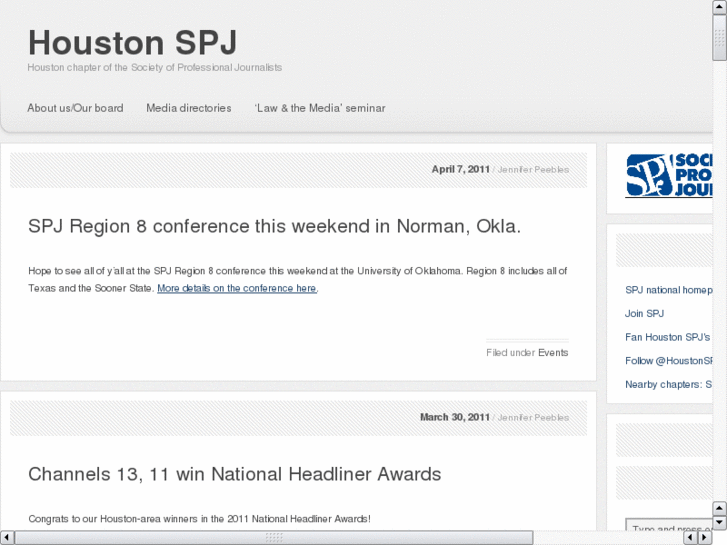Click the horizontal scrollbar right arrow at far right
The height and width of the screenshot is (545, 727).
(x=704, y=537)
